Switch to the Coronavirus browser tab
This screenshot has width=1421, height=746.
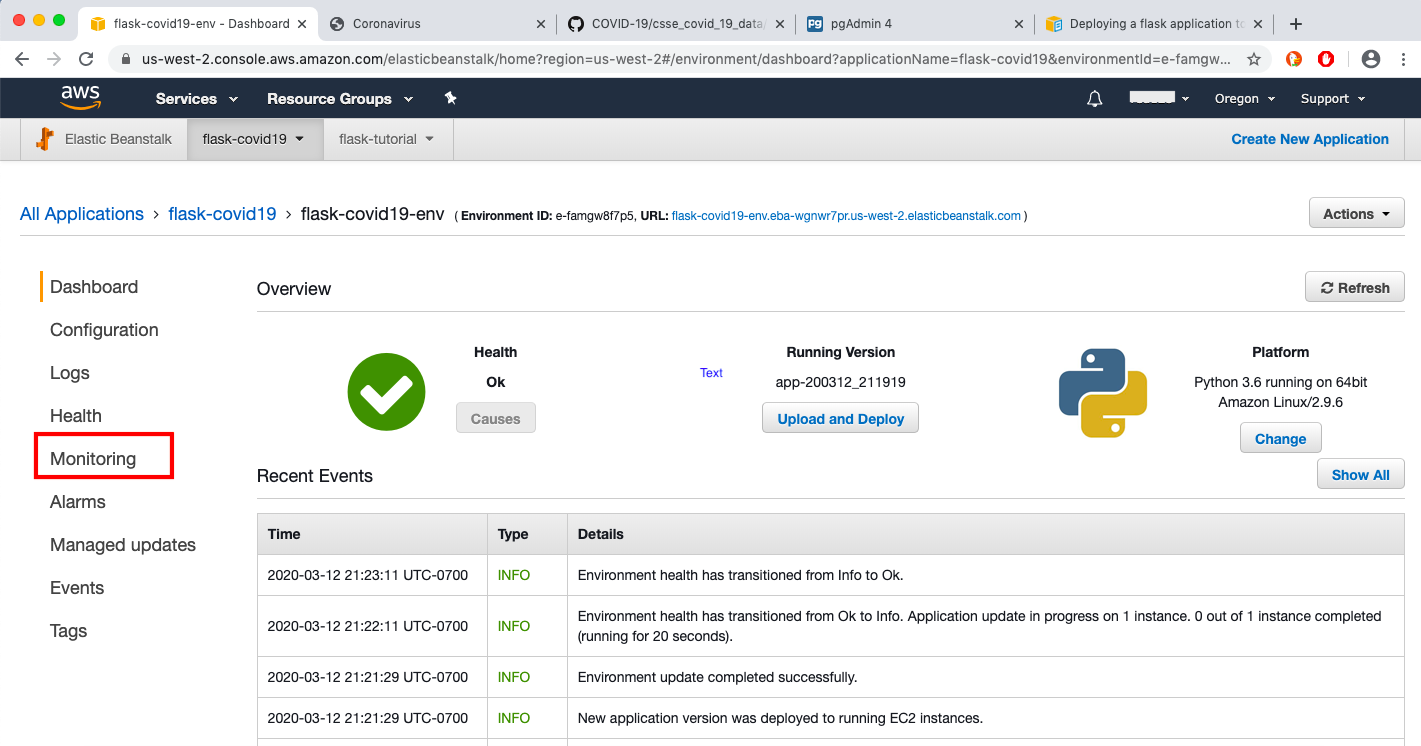click(435, 24)
